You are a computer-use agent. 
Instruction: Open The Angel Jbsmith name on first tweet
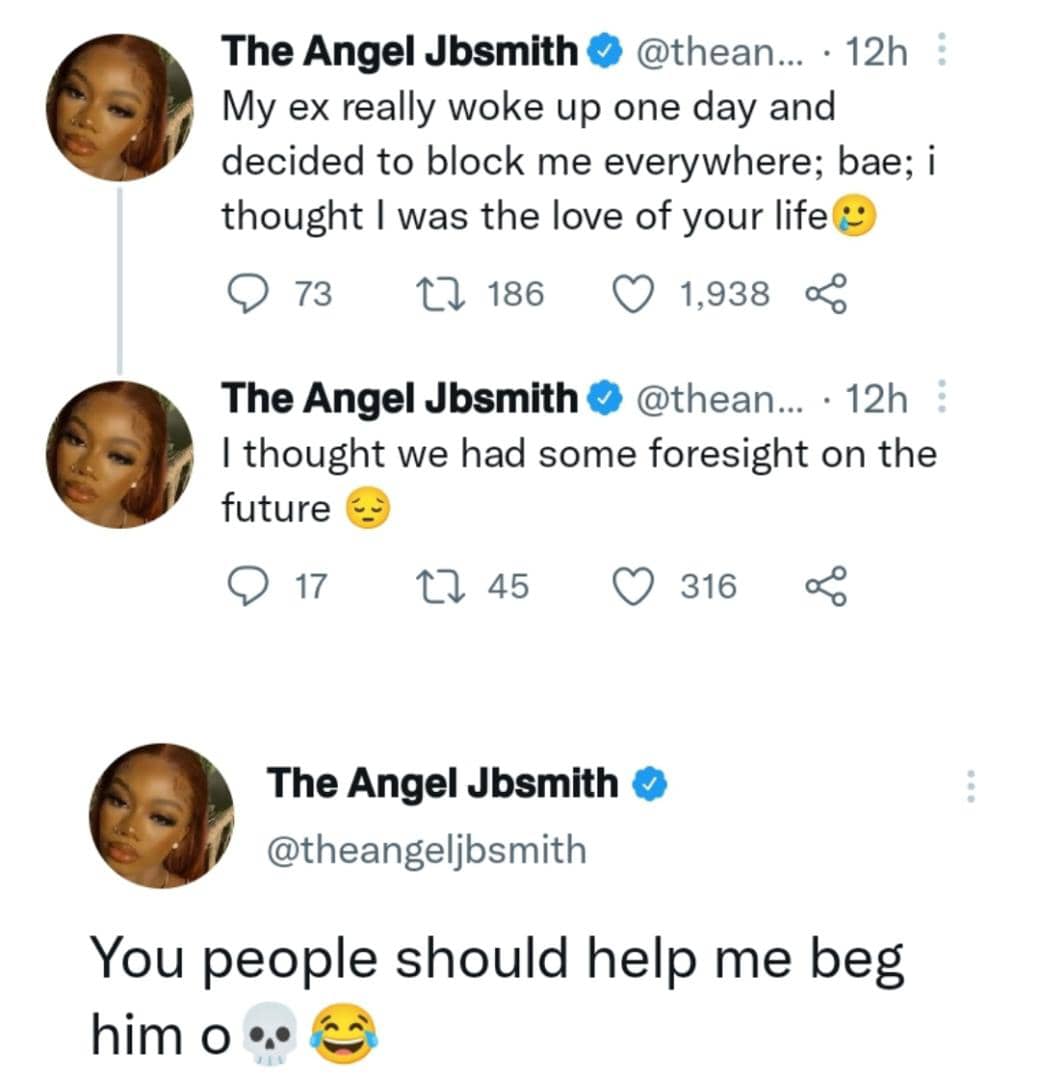399,52
